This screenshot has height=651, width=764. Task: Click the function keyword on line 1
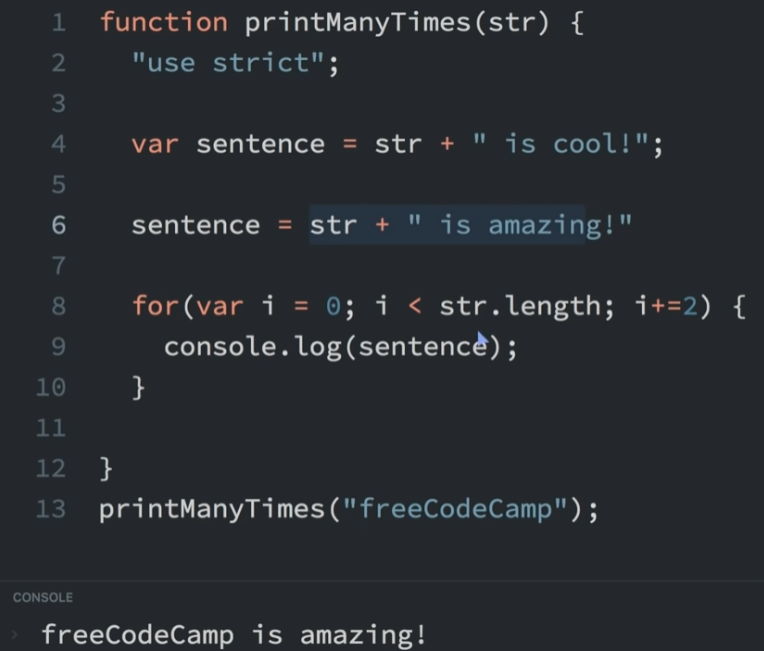[164, 23]
